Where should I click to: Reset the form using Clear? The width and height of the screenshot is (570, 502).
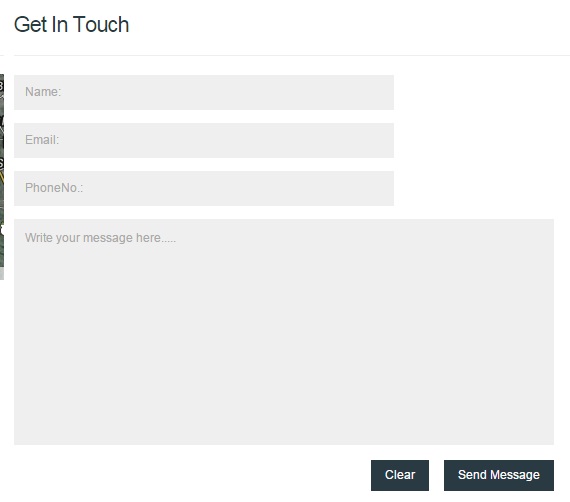[400, 475]
